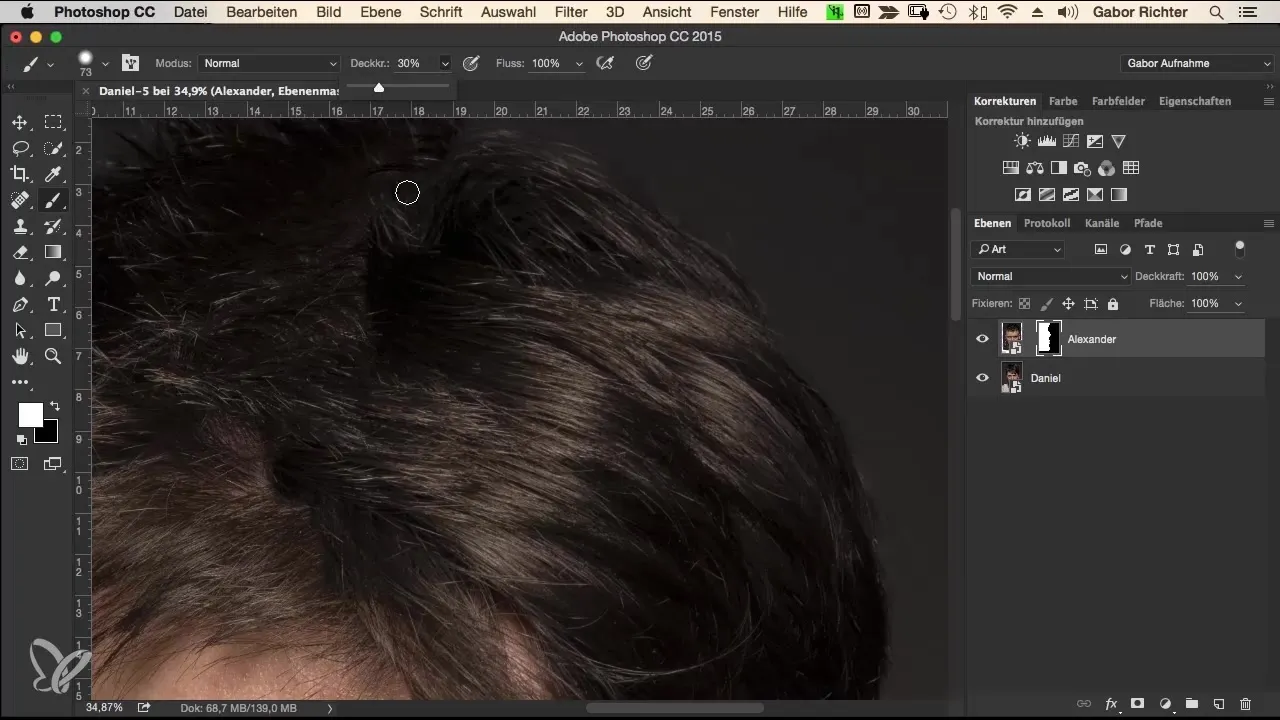Open the Edit Toolbar ellipsis menu
Viewport: 1280px width, 720px height.
pyautogui.click(x=19, y=382)
